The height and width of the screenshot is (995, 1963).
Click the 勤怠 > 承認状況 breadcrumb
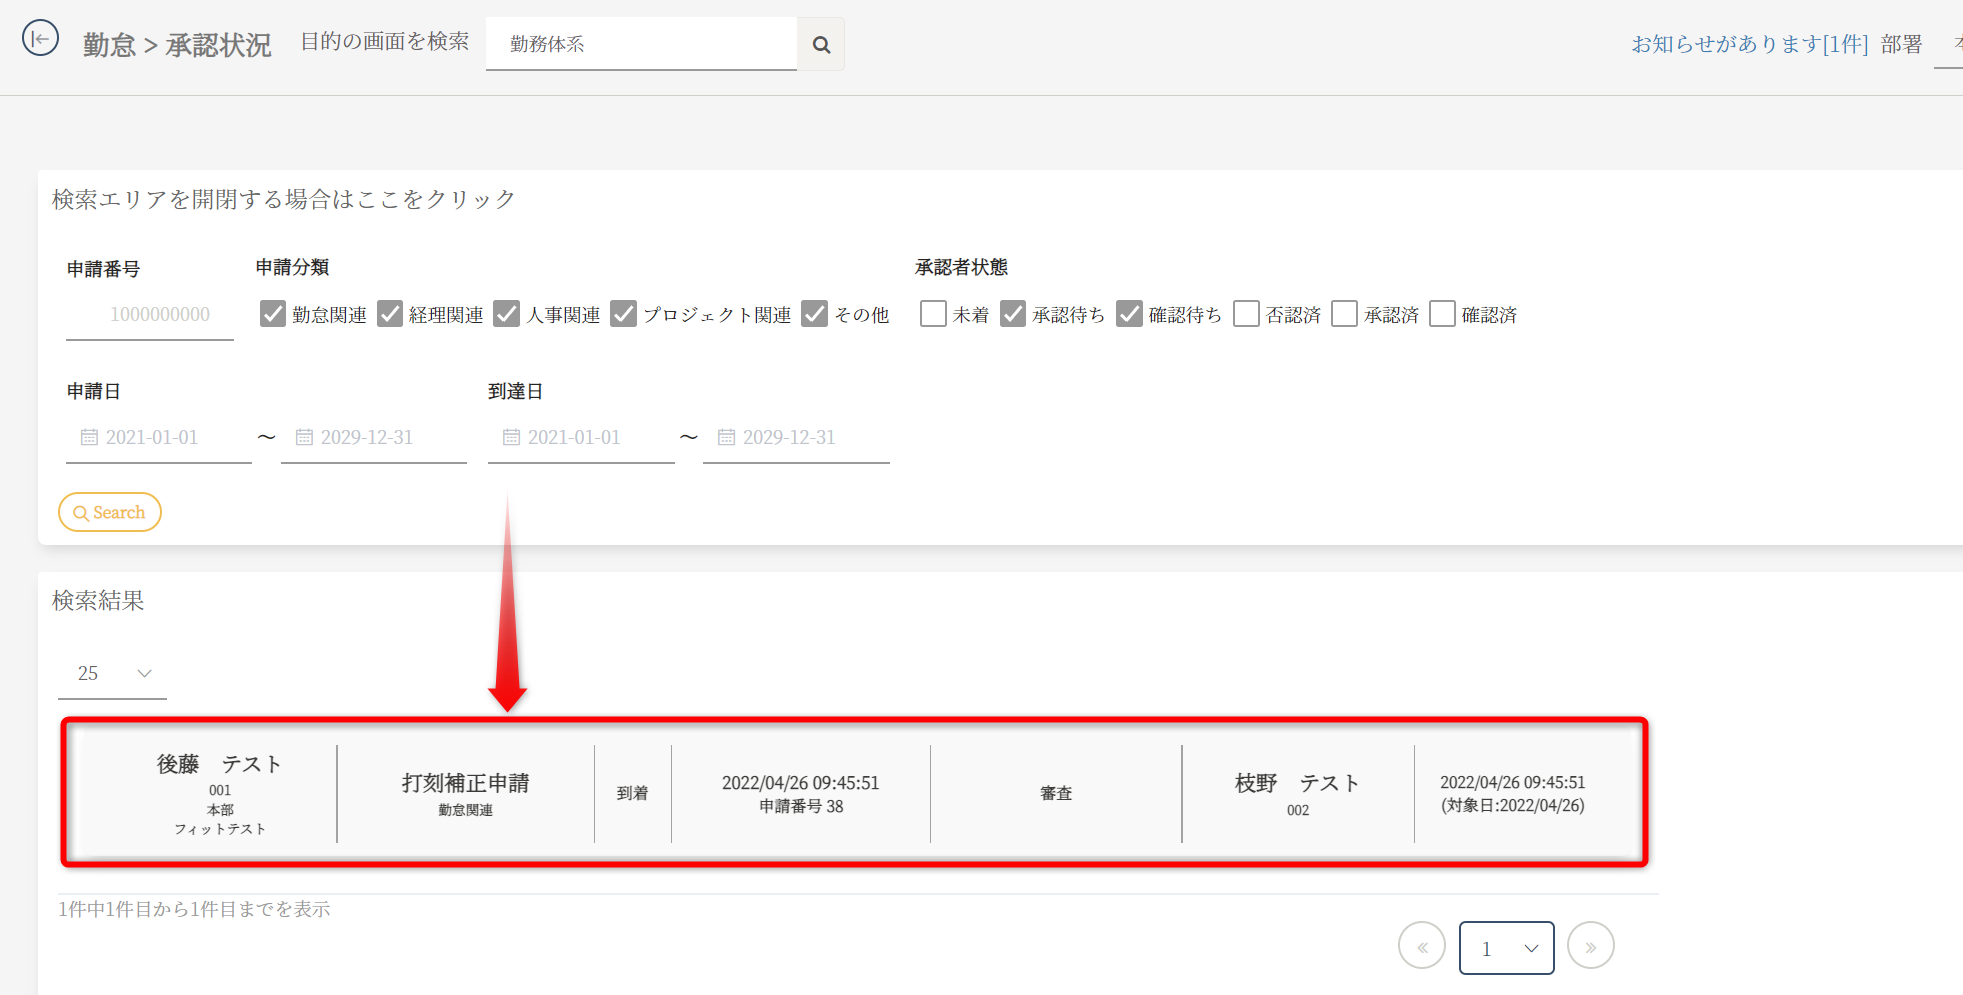pyautogui.click(x=177, y=45)
